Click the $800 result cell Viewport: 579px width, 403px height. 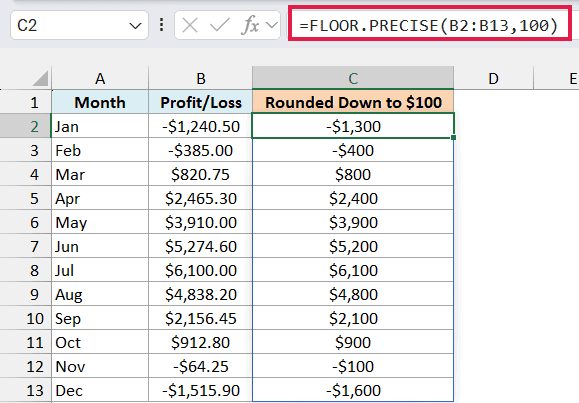pos(353,174)
